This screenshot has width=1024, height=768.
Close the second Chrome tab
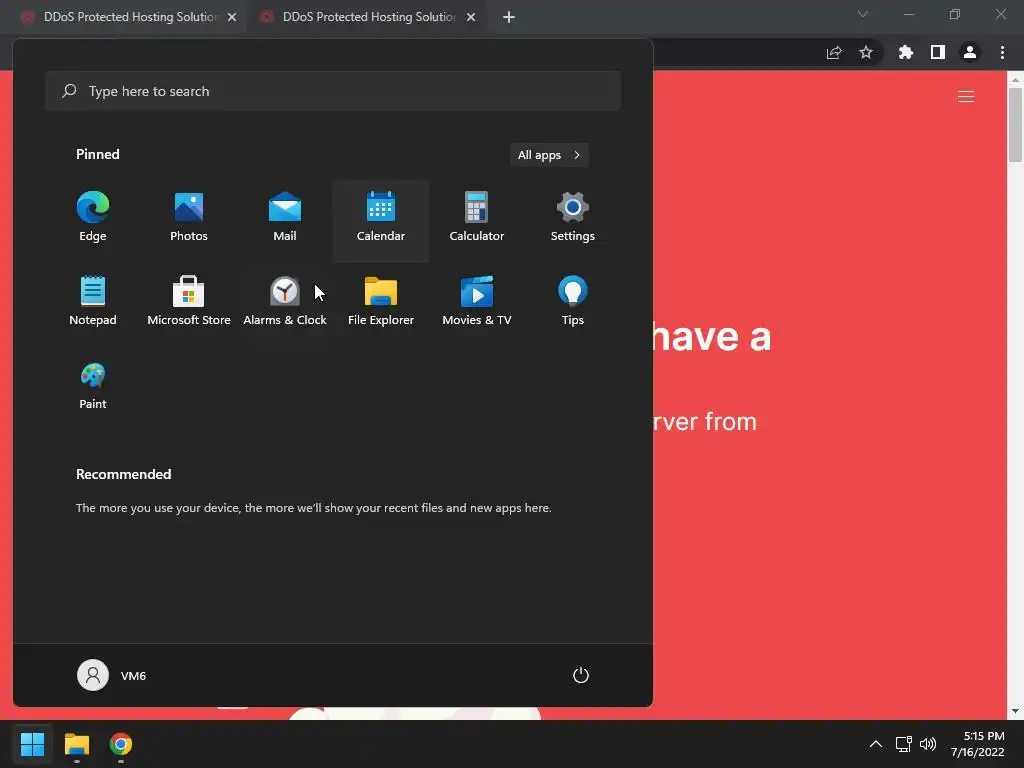[471, 17]
